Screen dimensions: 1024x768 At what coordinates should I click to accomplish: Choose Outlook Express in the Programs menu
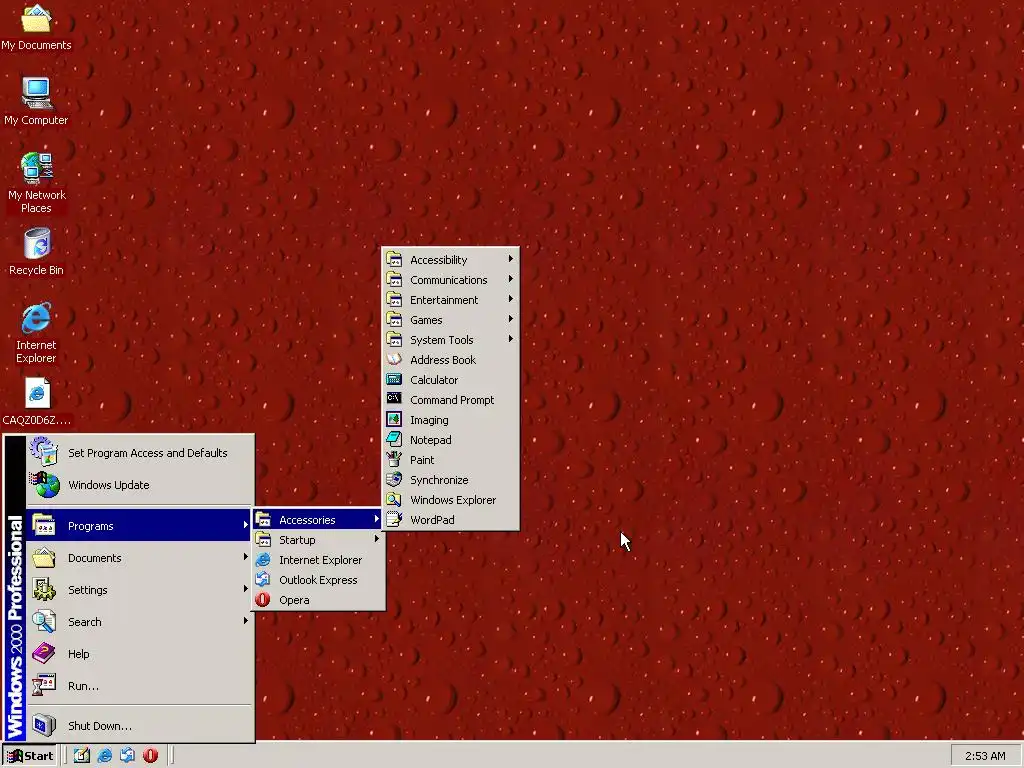[x=317, y=580]
